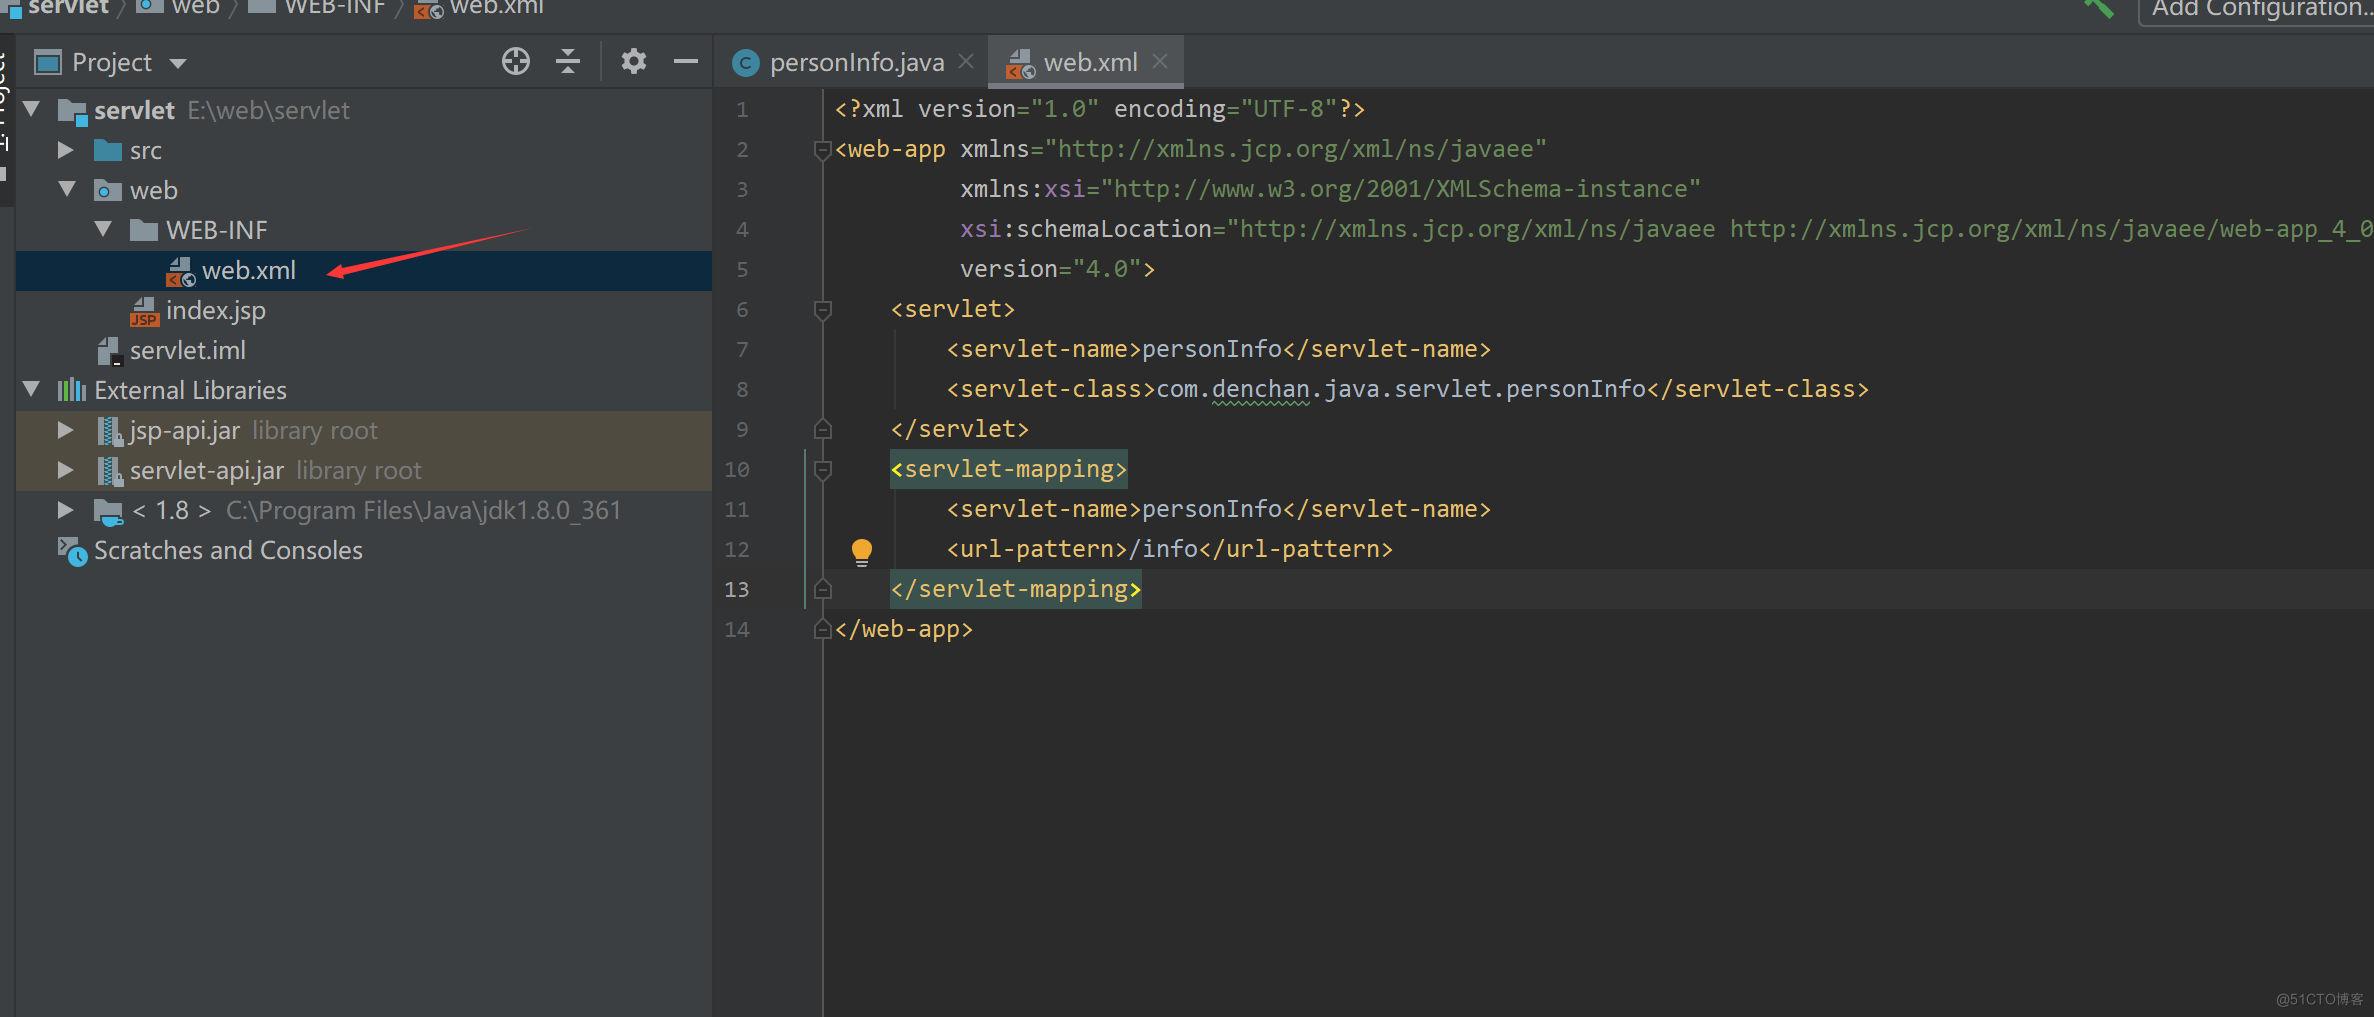Expand the JDK 1.8 library node
Screen dimensions: 2374x1017
(66, 510)
